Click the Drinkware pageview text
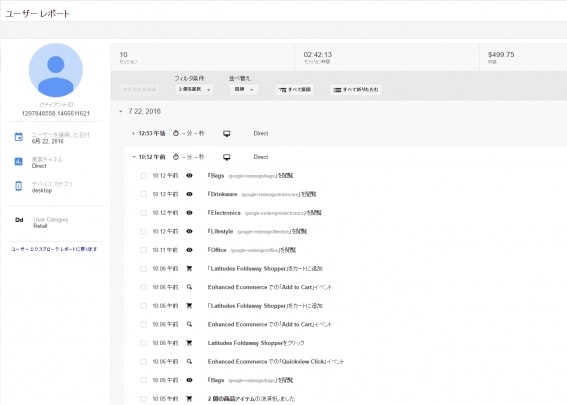This screenshot has width=567, height=405. 262,194
